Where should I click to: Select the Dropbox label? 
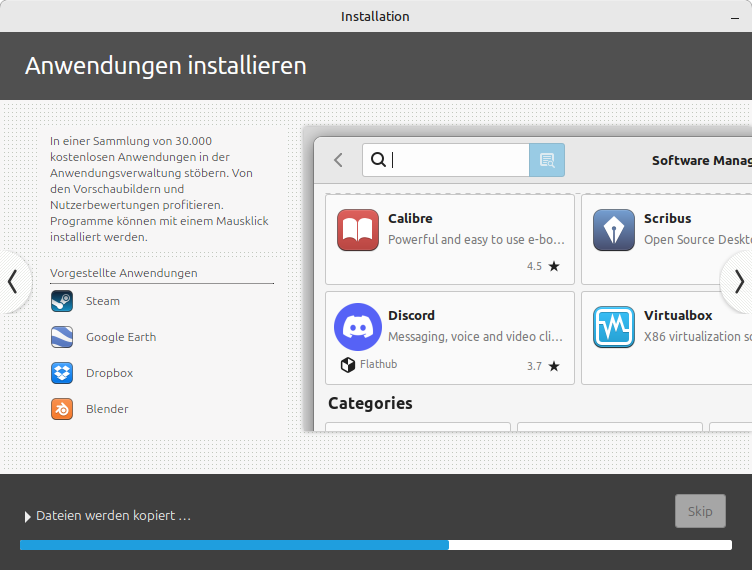coord(109,373)
